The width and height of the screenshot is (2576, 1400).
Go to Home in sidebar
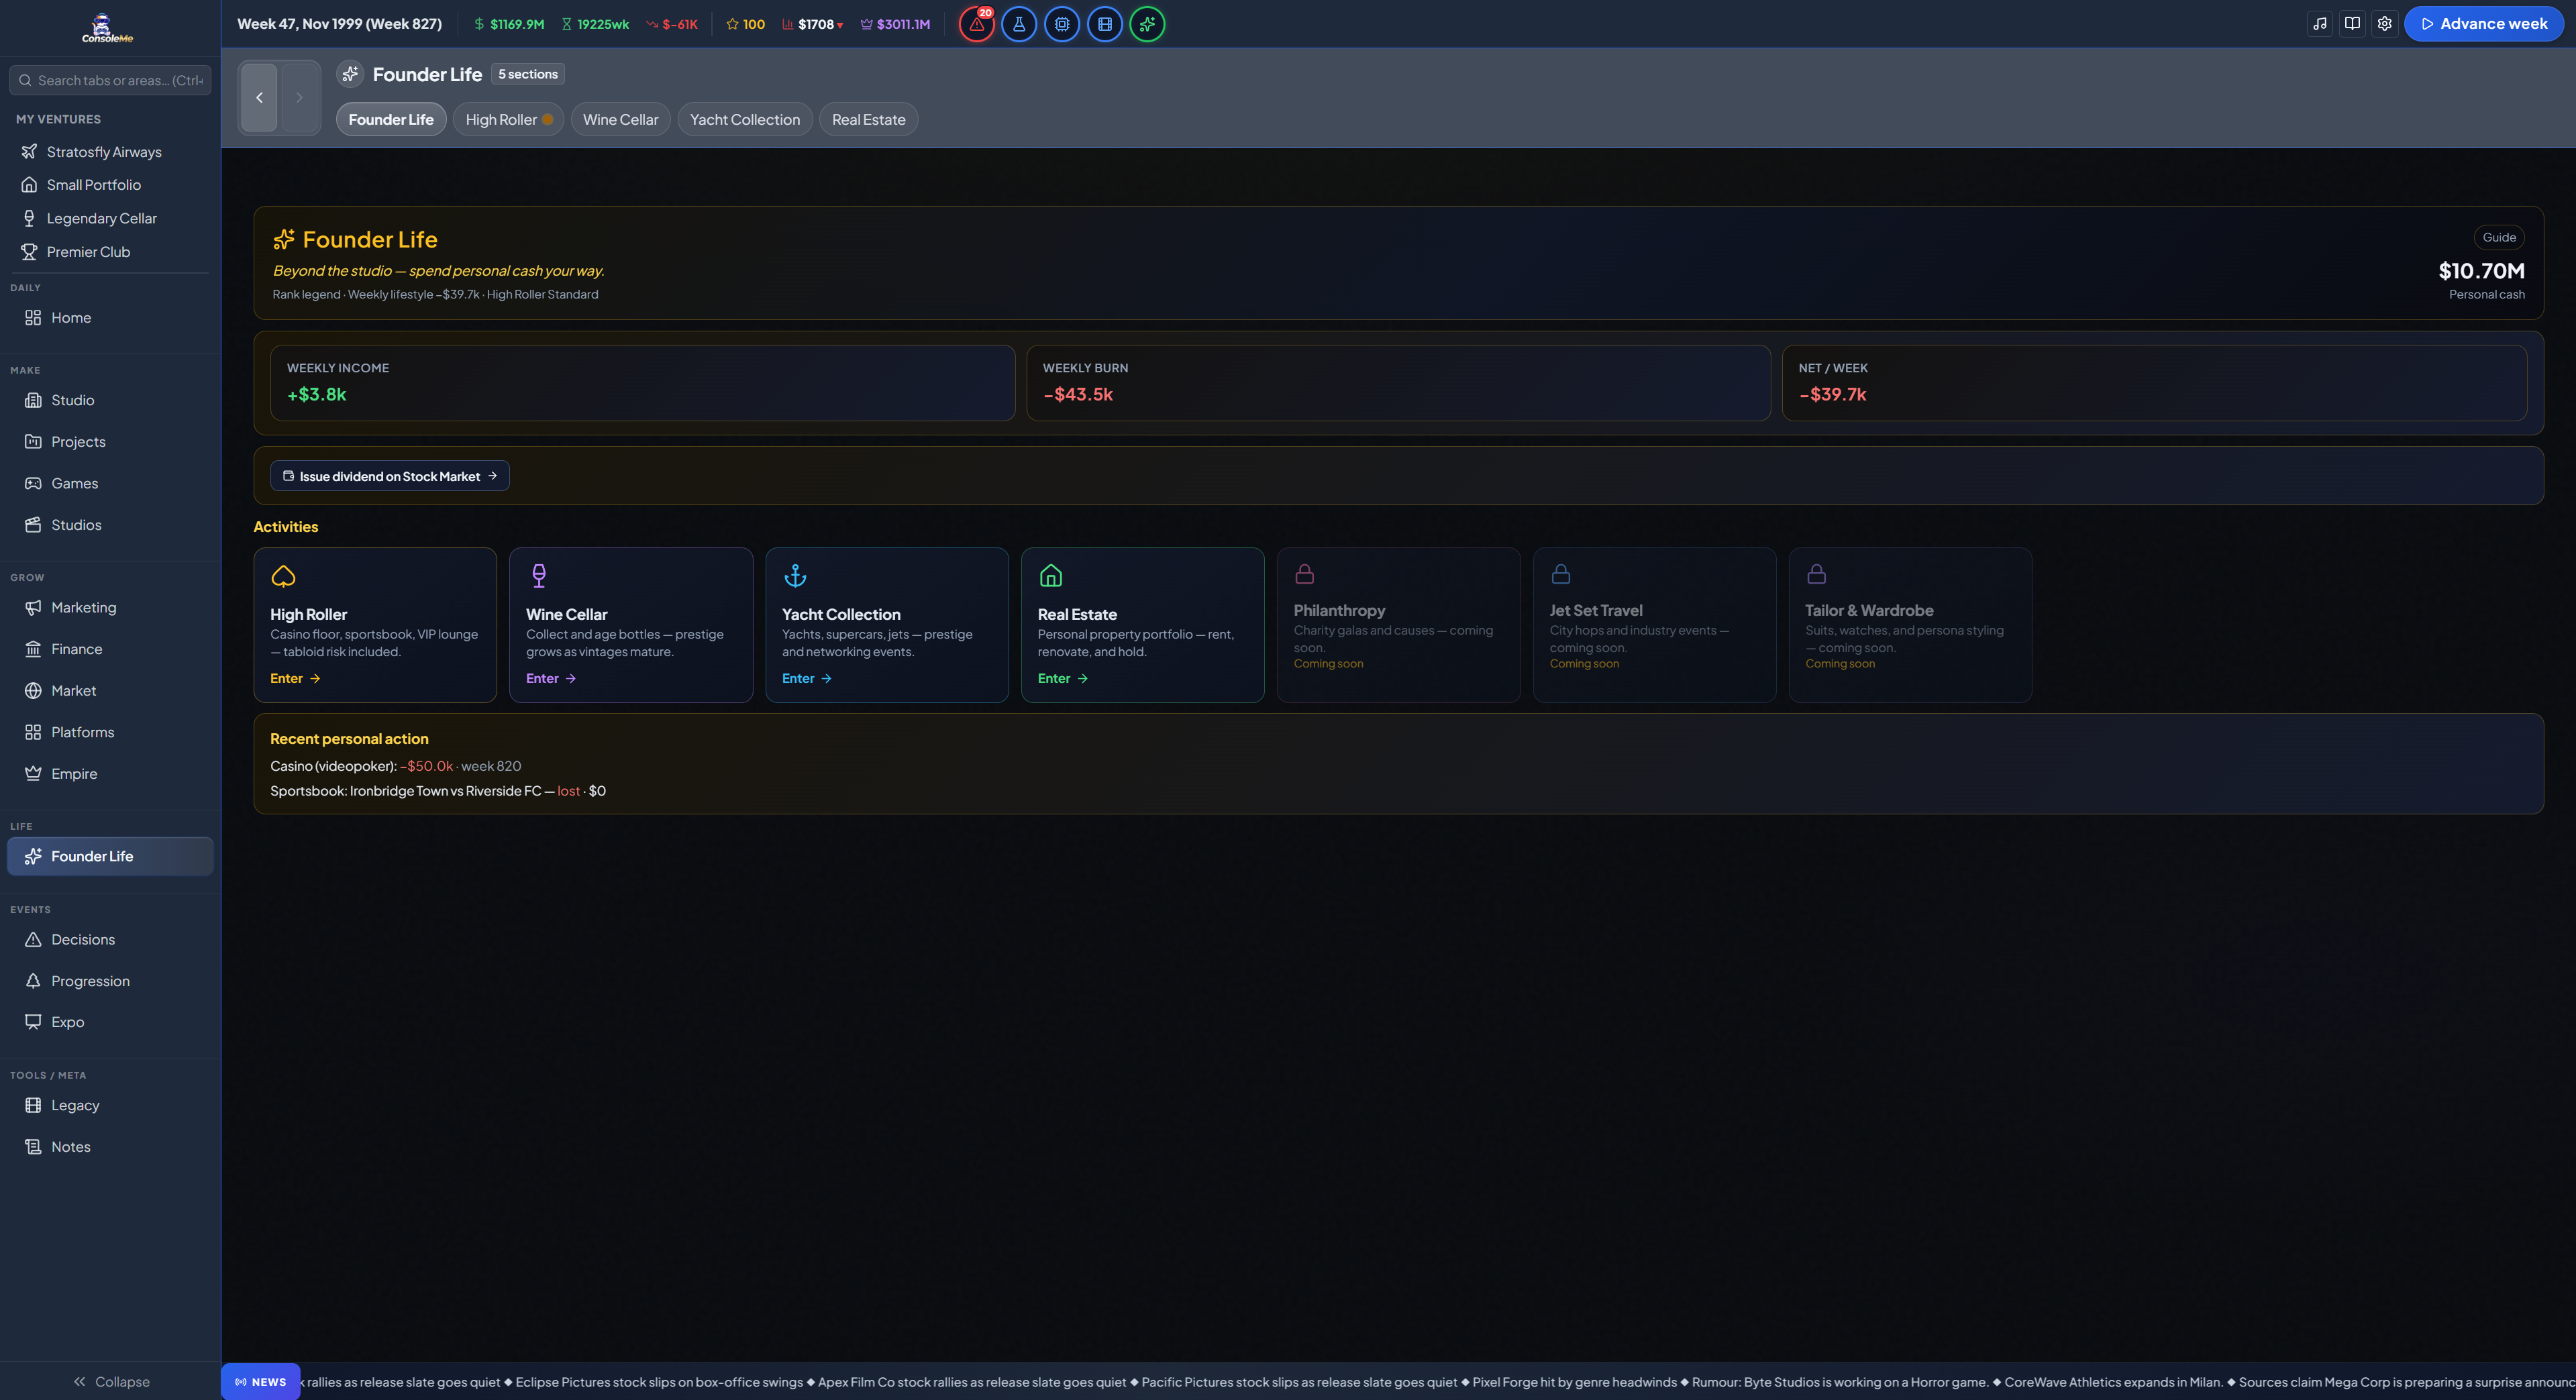110,318
